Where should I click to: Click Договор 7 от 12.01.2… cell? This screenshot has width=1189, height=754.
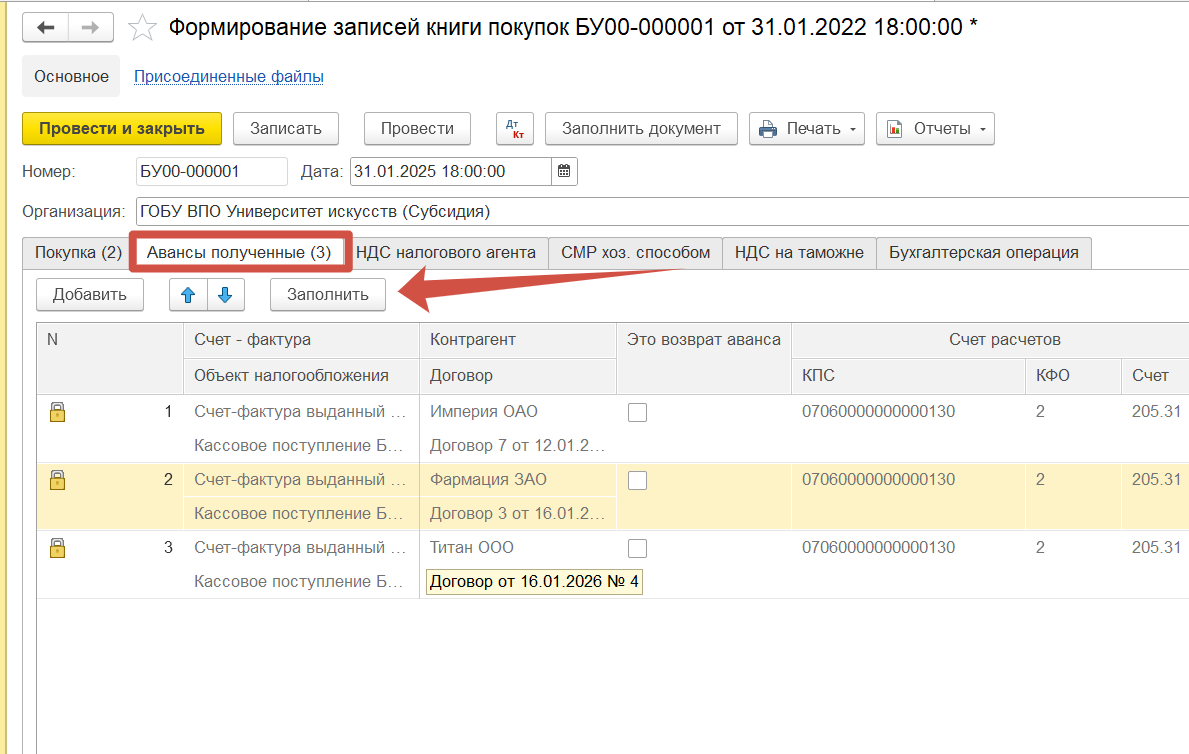coord(518,445)
